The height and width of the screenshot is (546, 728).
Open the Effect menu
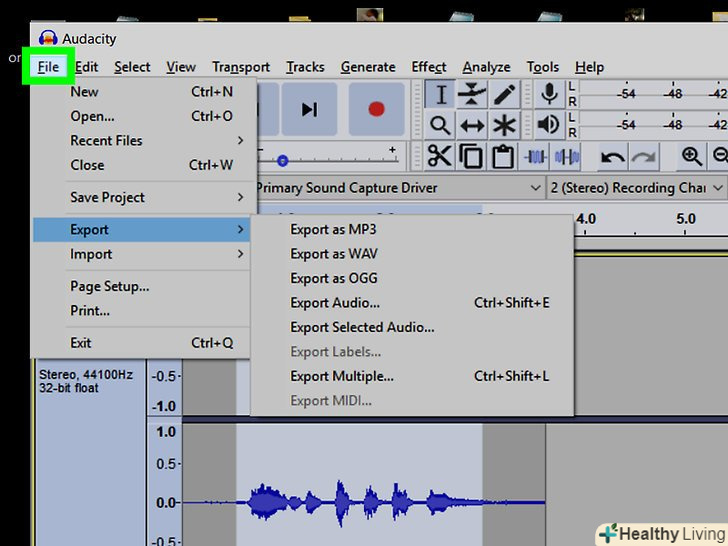(429, 67)
